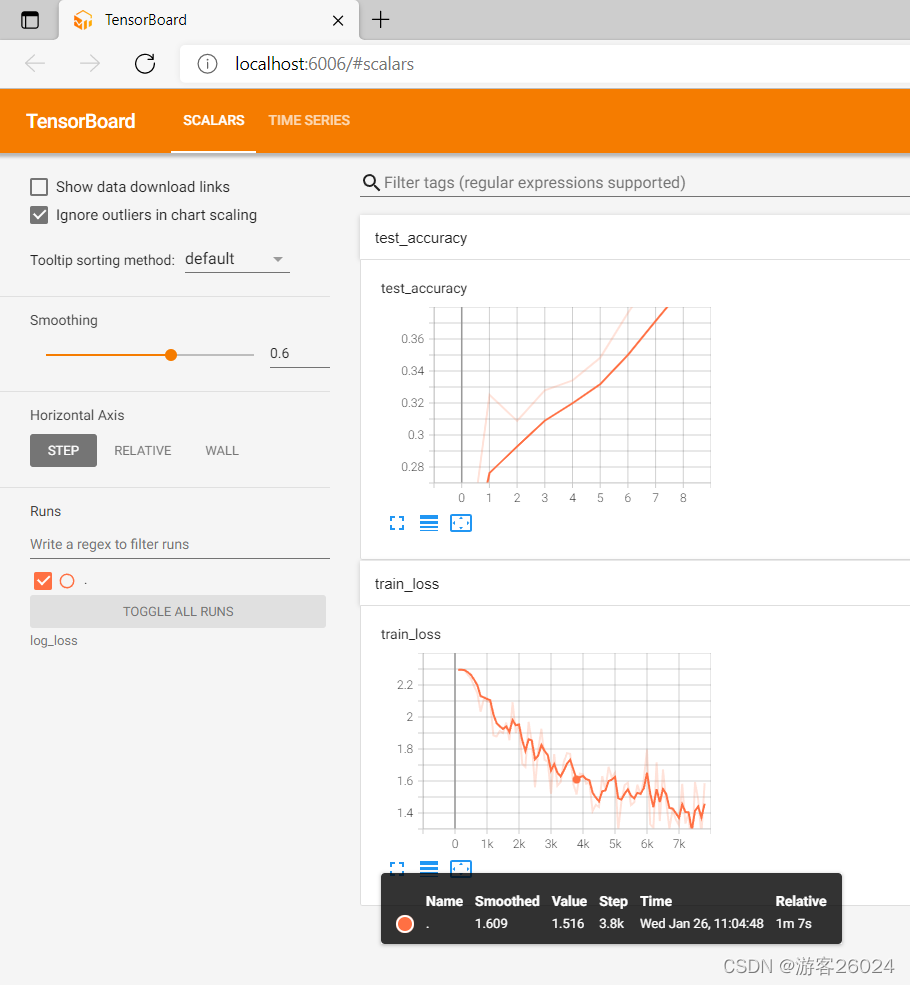Viewport: 910px width, 985px height.
Task: Expand test_accuracy chart to full size
Action: [397, 523]
